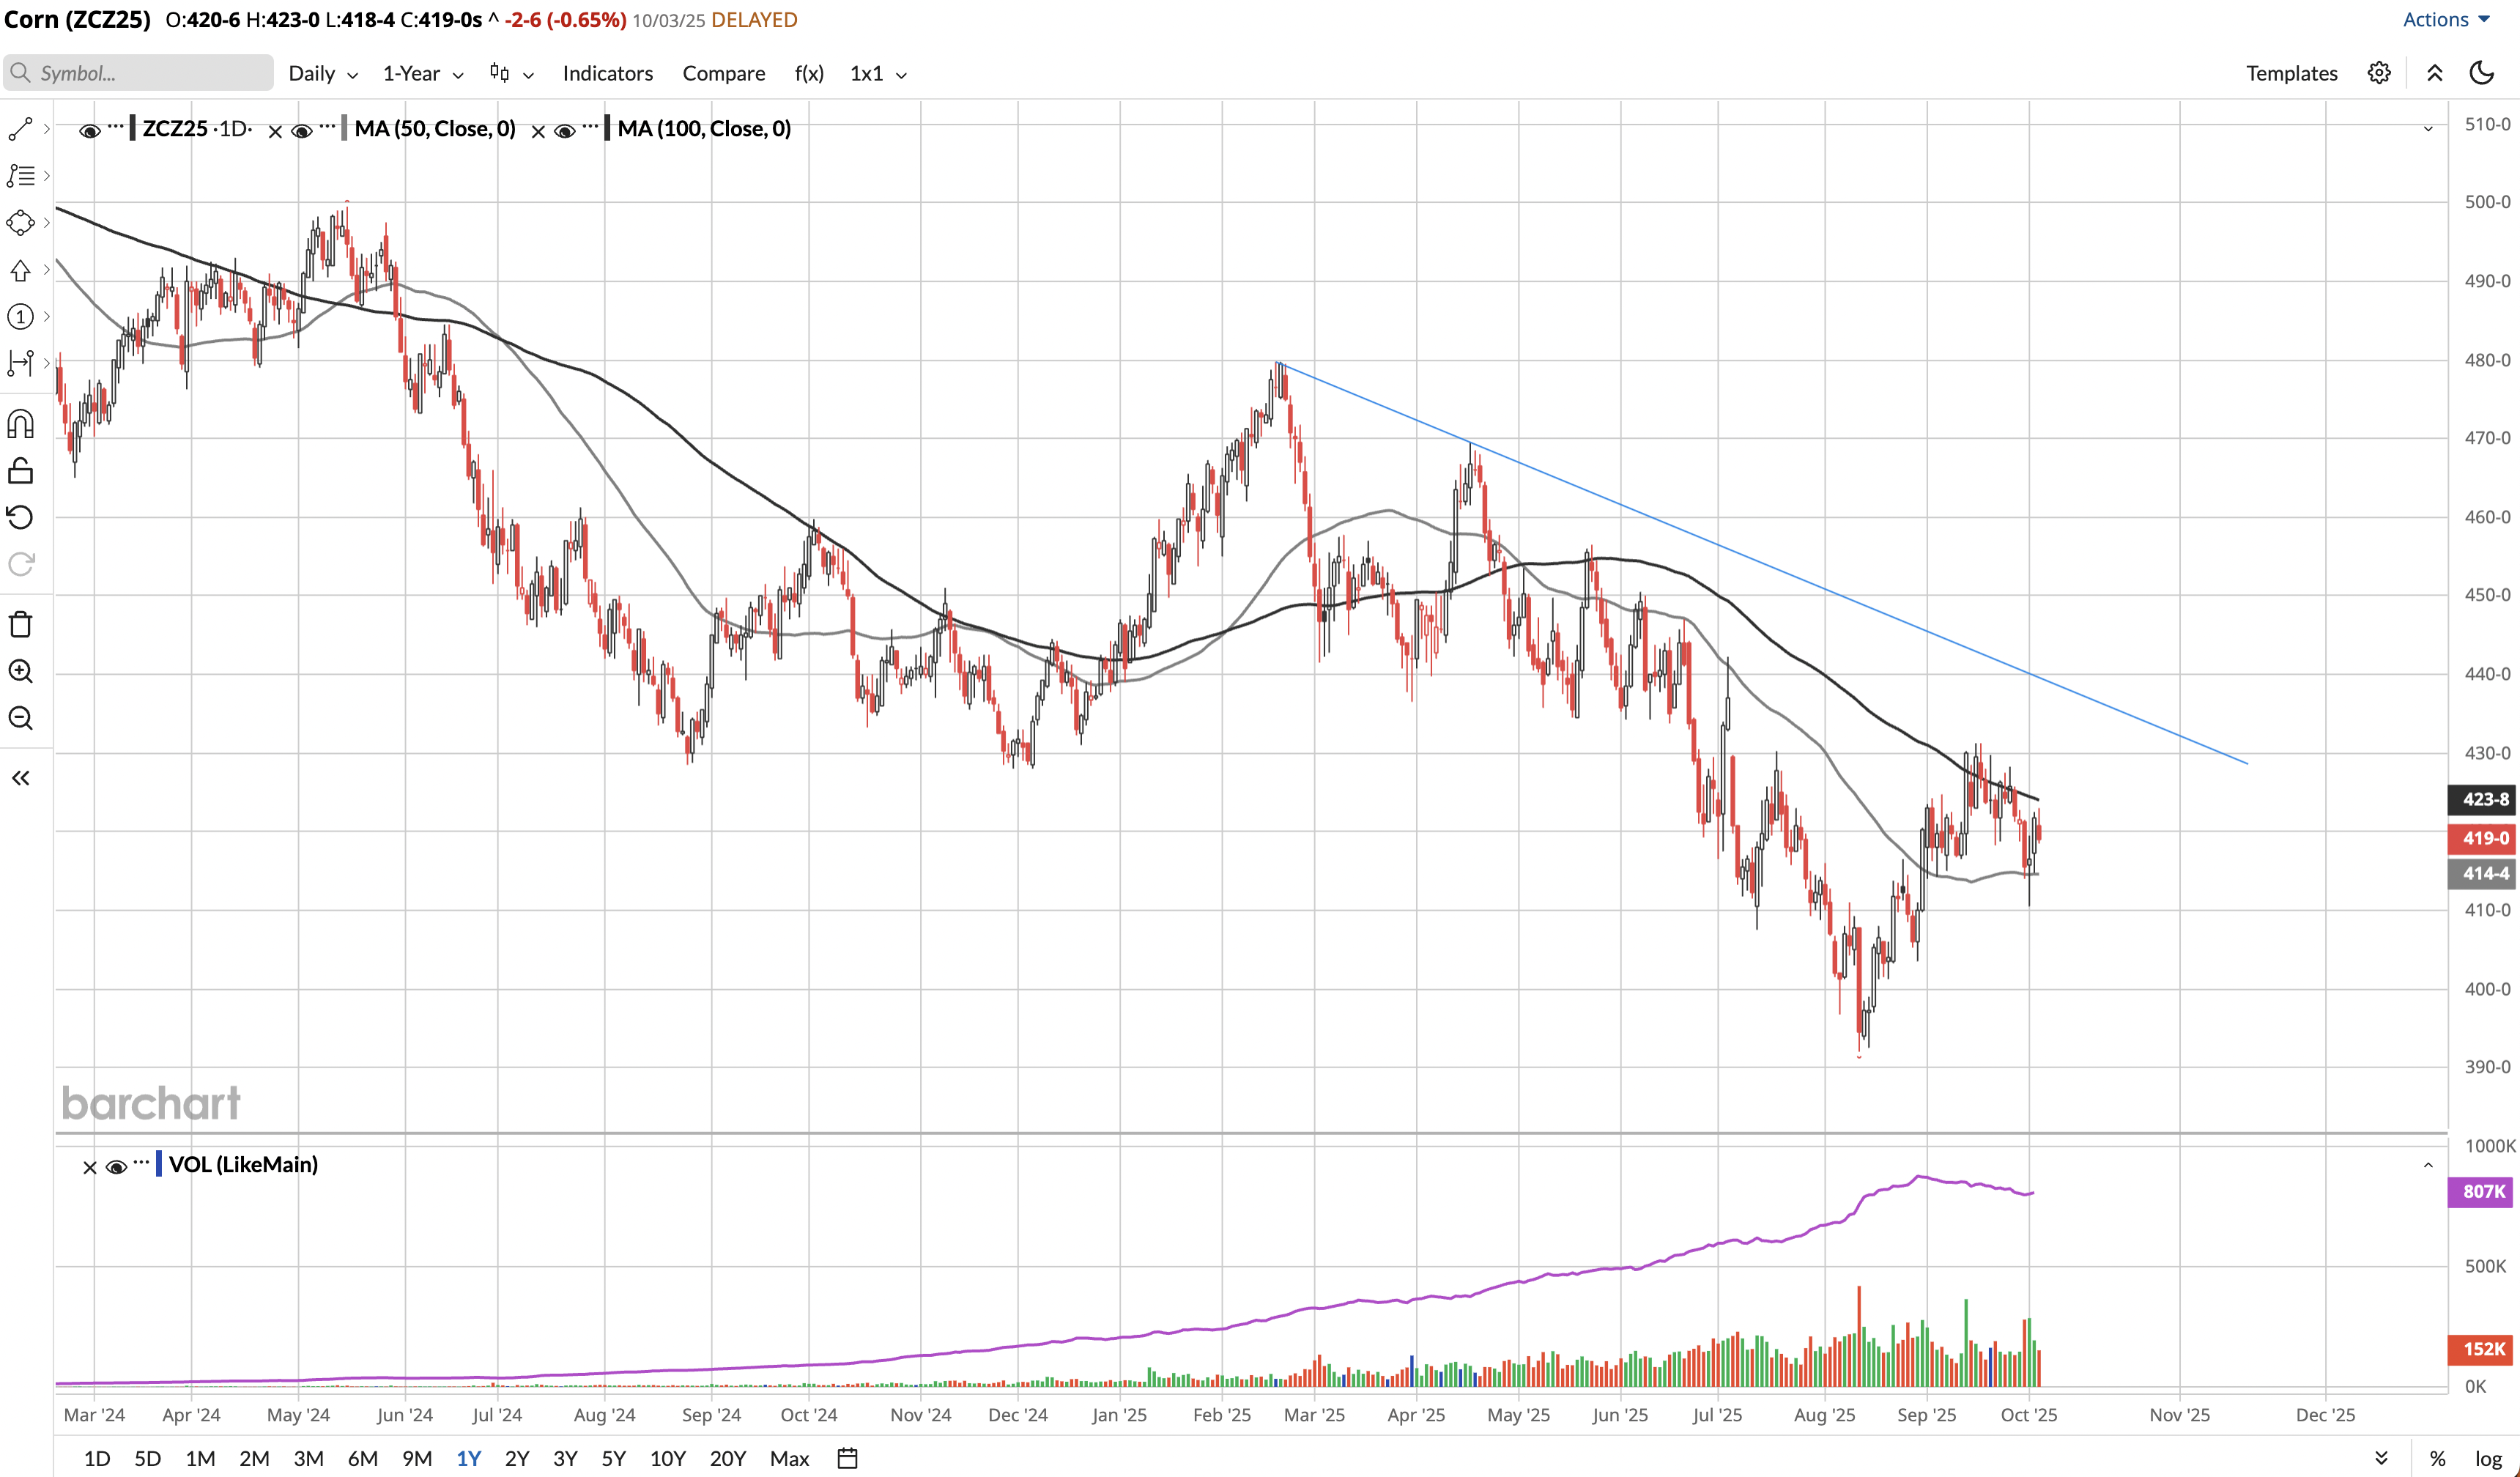
Task: Click the unlocked padlock drawings icon
Action: point(20,470)
